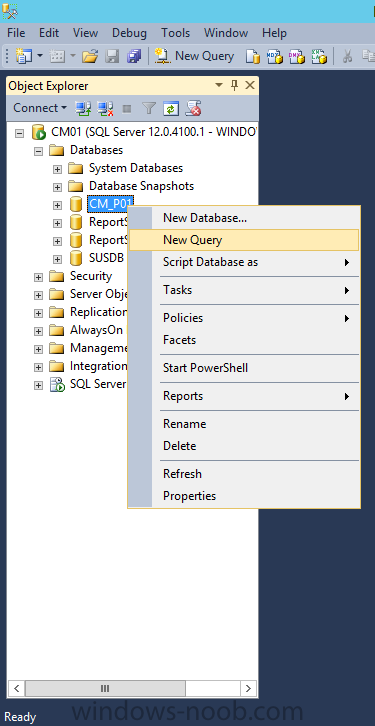375x726 pixels.
Task: Click the Stop square icon in Object Explorer
Action: (126, 109)
